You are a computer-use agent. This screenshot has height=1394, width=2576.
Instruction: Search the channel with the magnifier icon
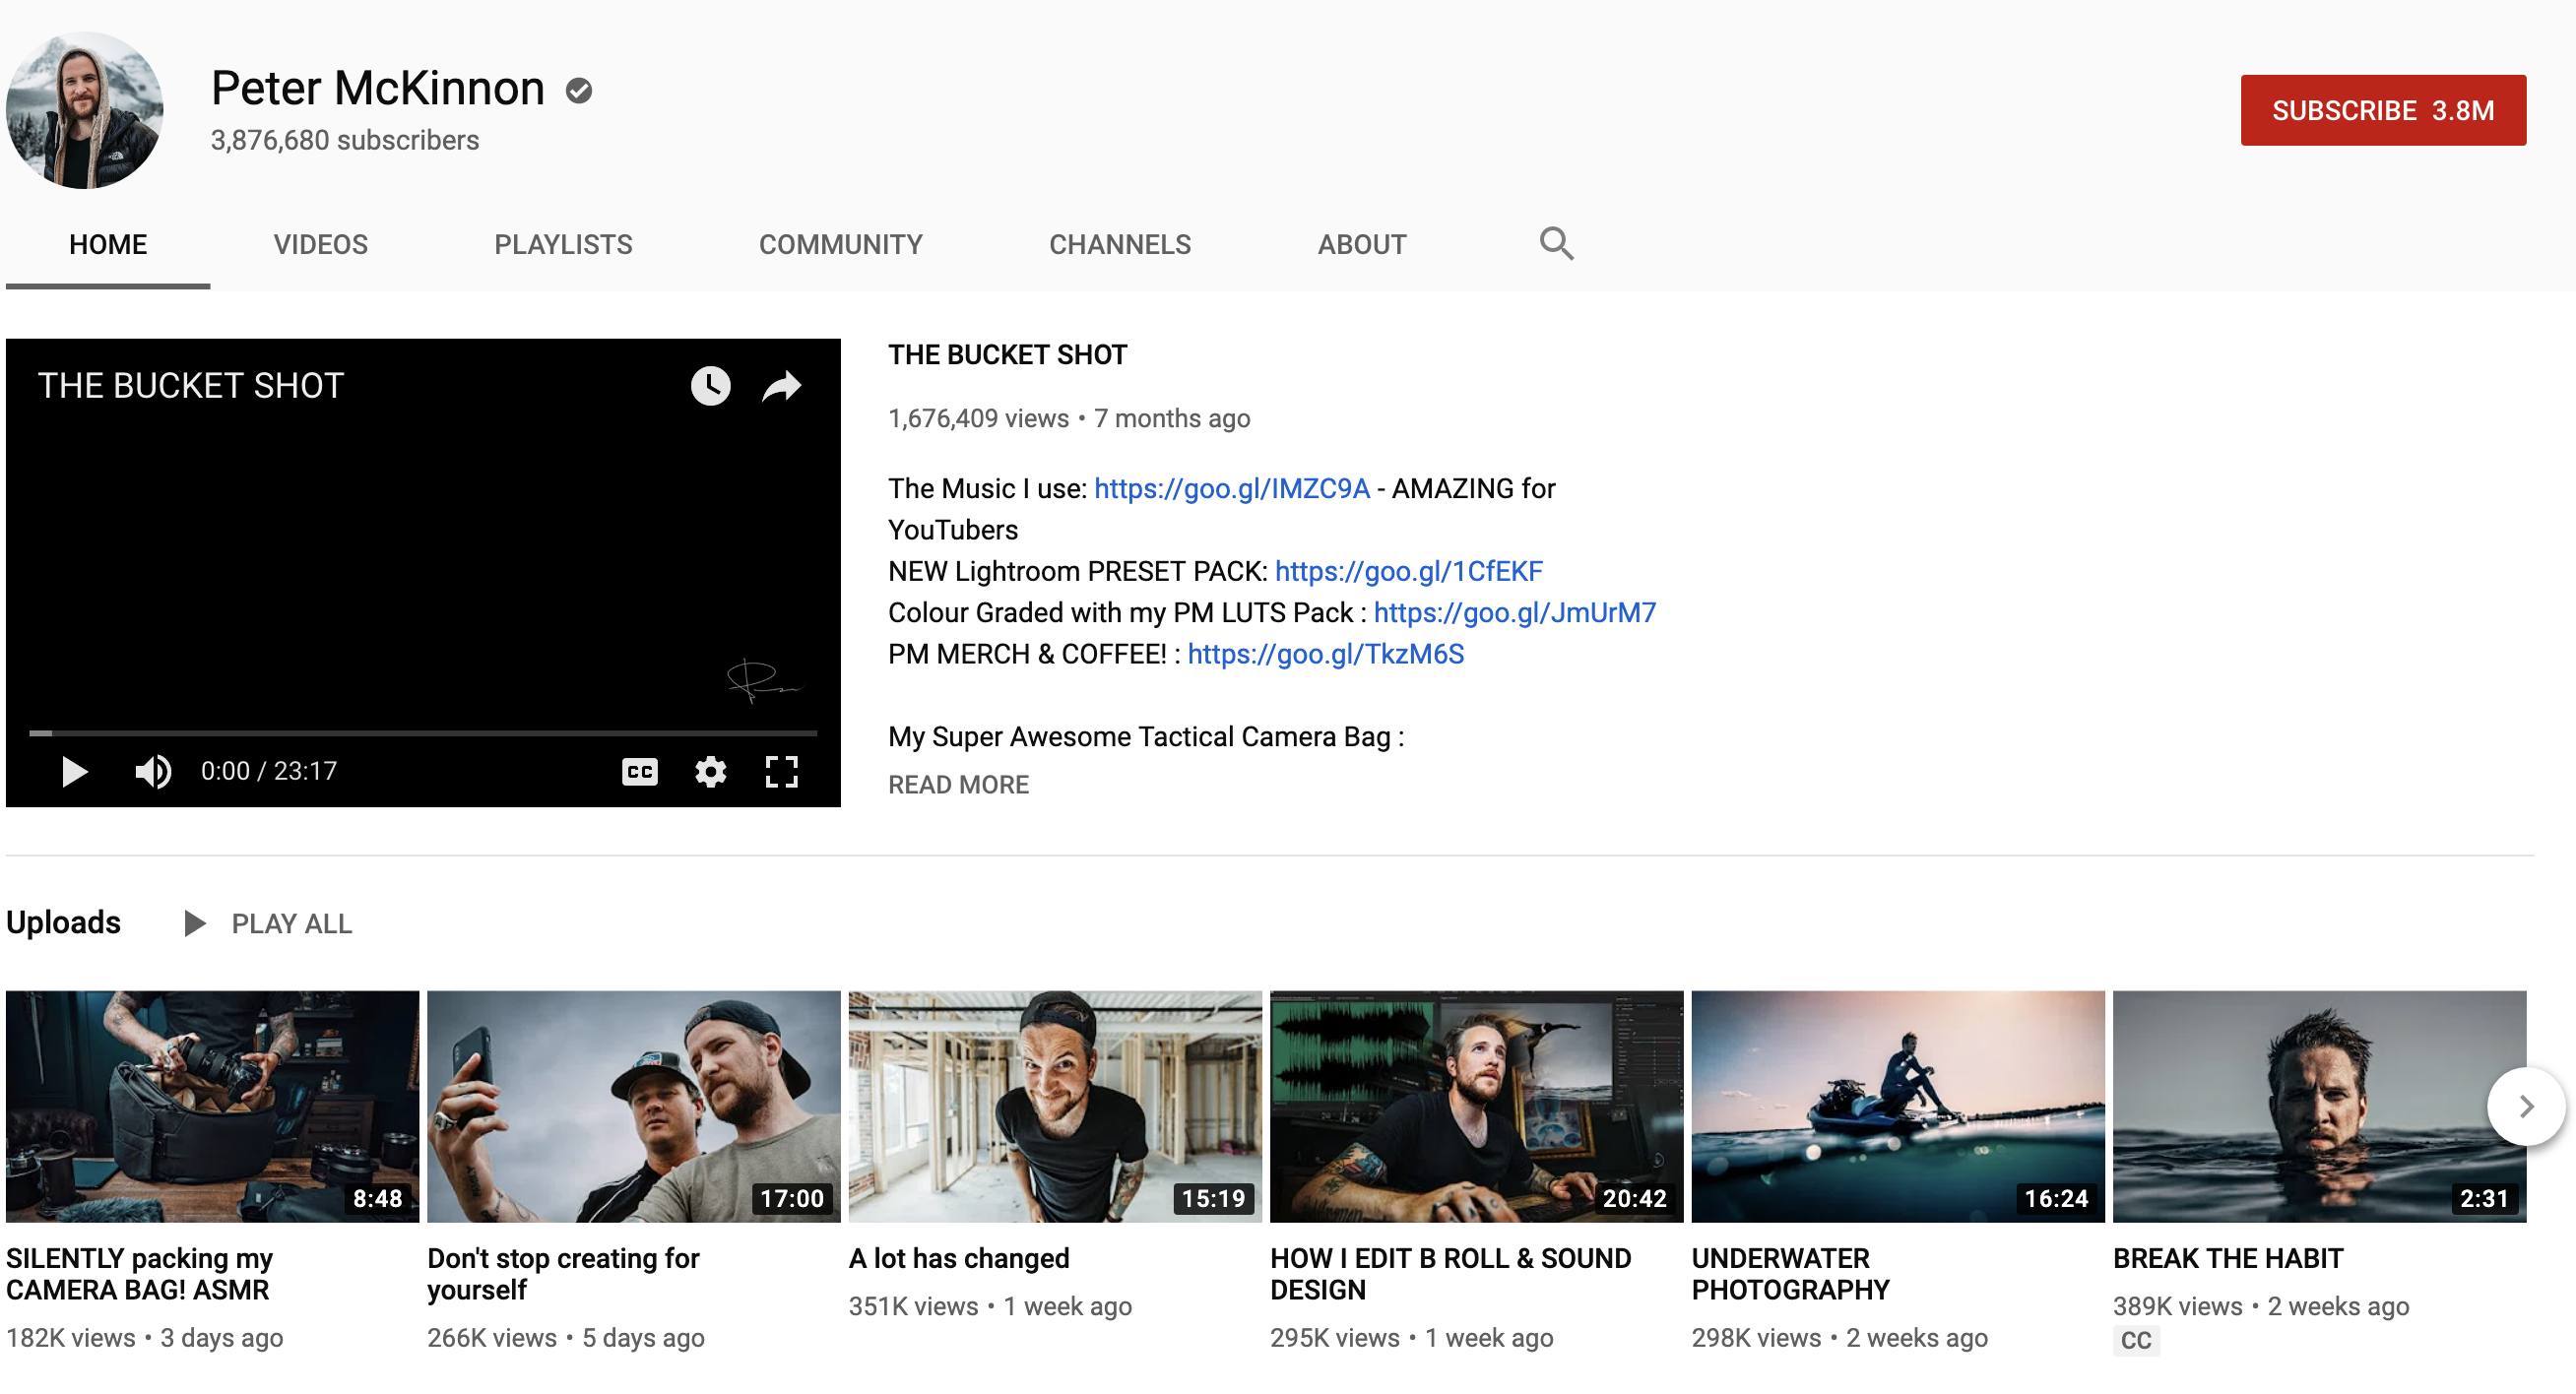tap(1557, 243)
